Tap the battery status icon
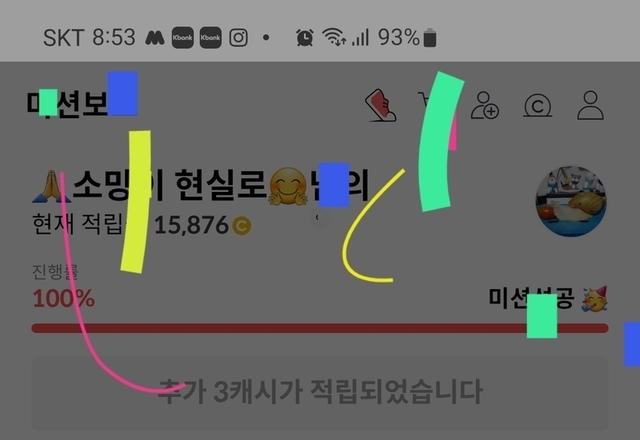Screen dimensions: 640x440 pos(430,38)
